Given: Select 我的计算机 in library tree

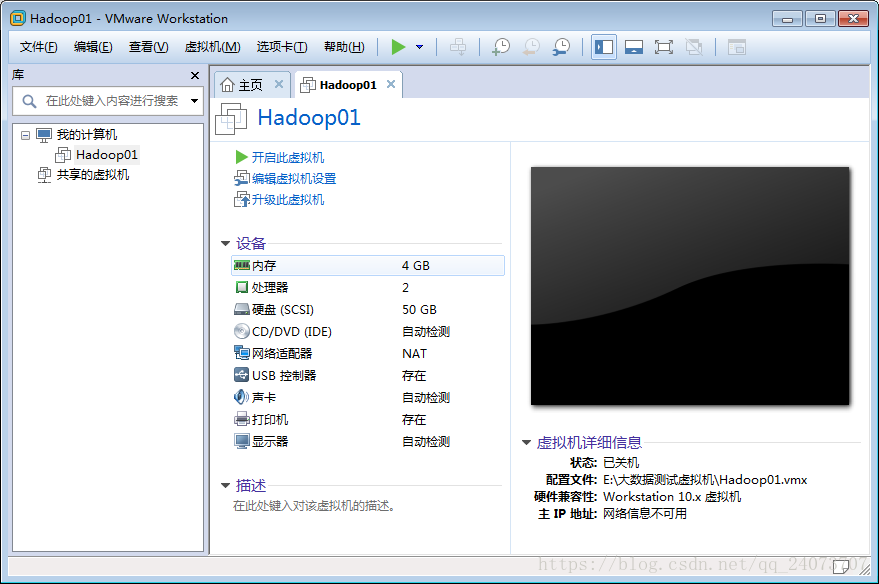Looking at the screenshot, I should (87, 135).
